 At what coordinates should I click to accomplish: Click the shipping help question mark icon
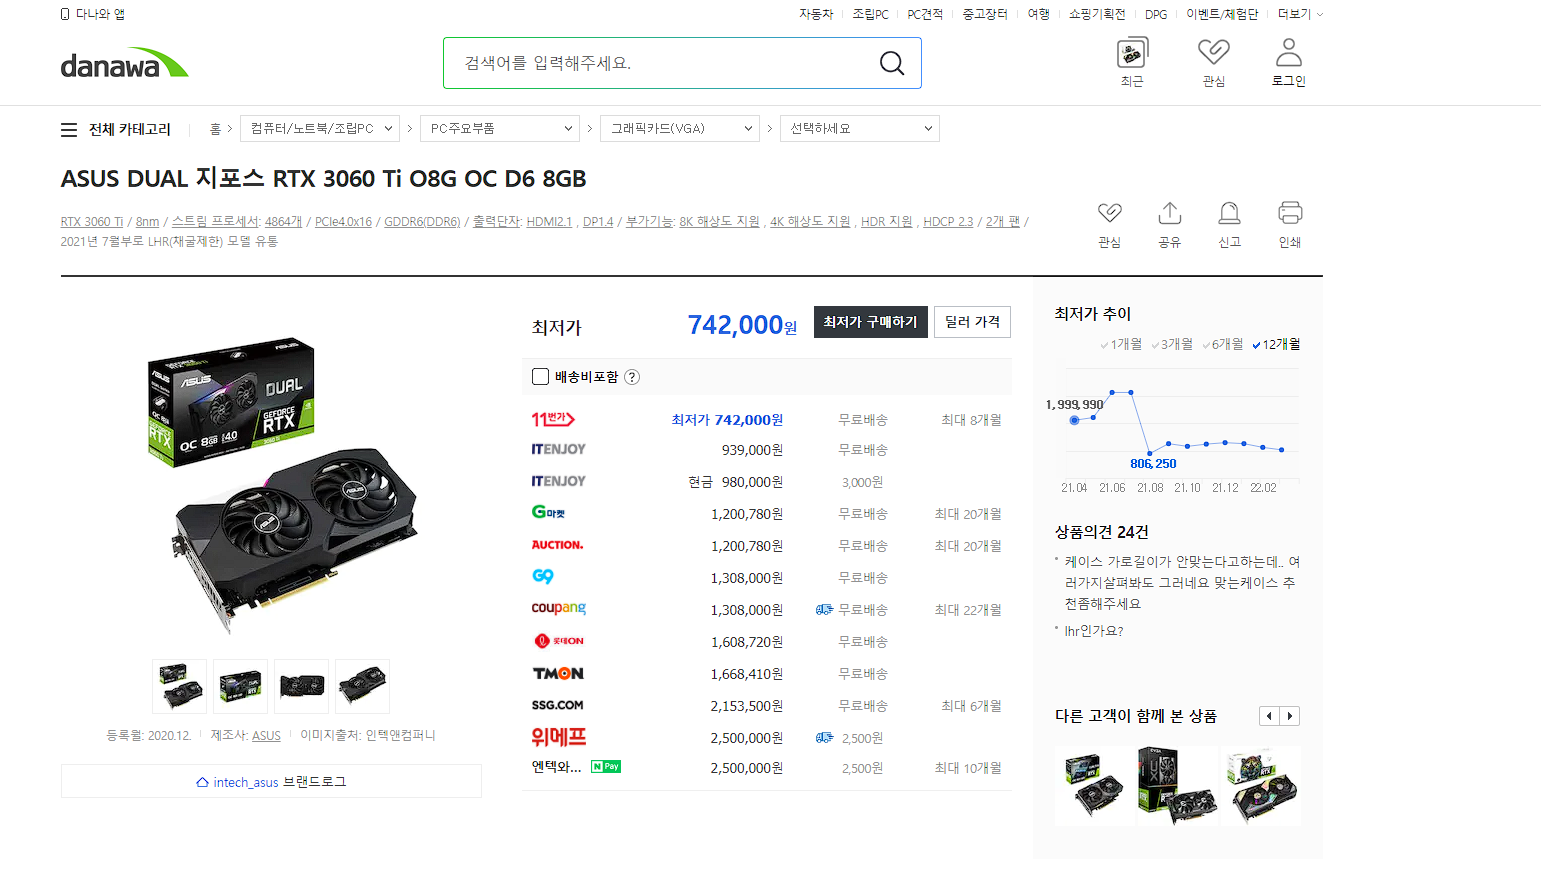tap(632, 377)
